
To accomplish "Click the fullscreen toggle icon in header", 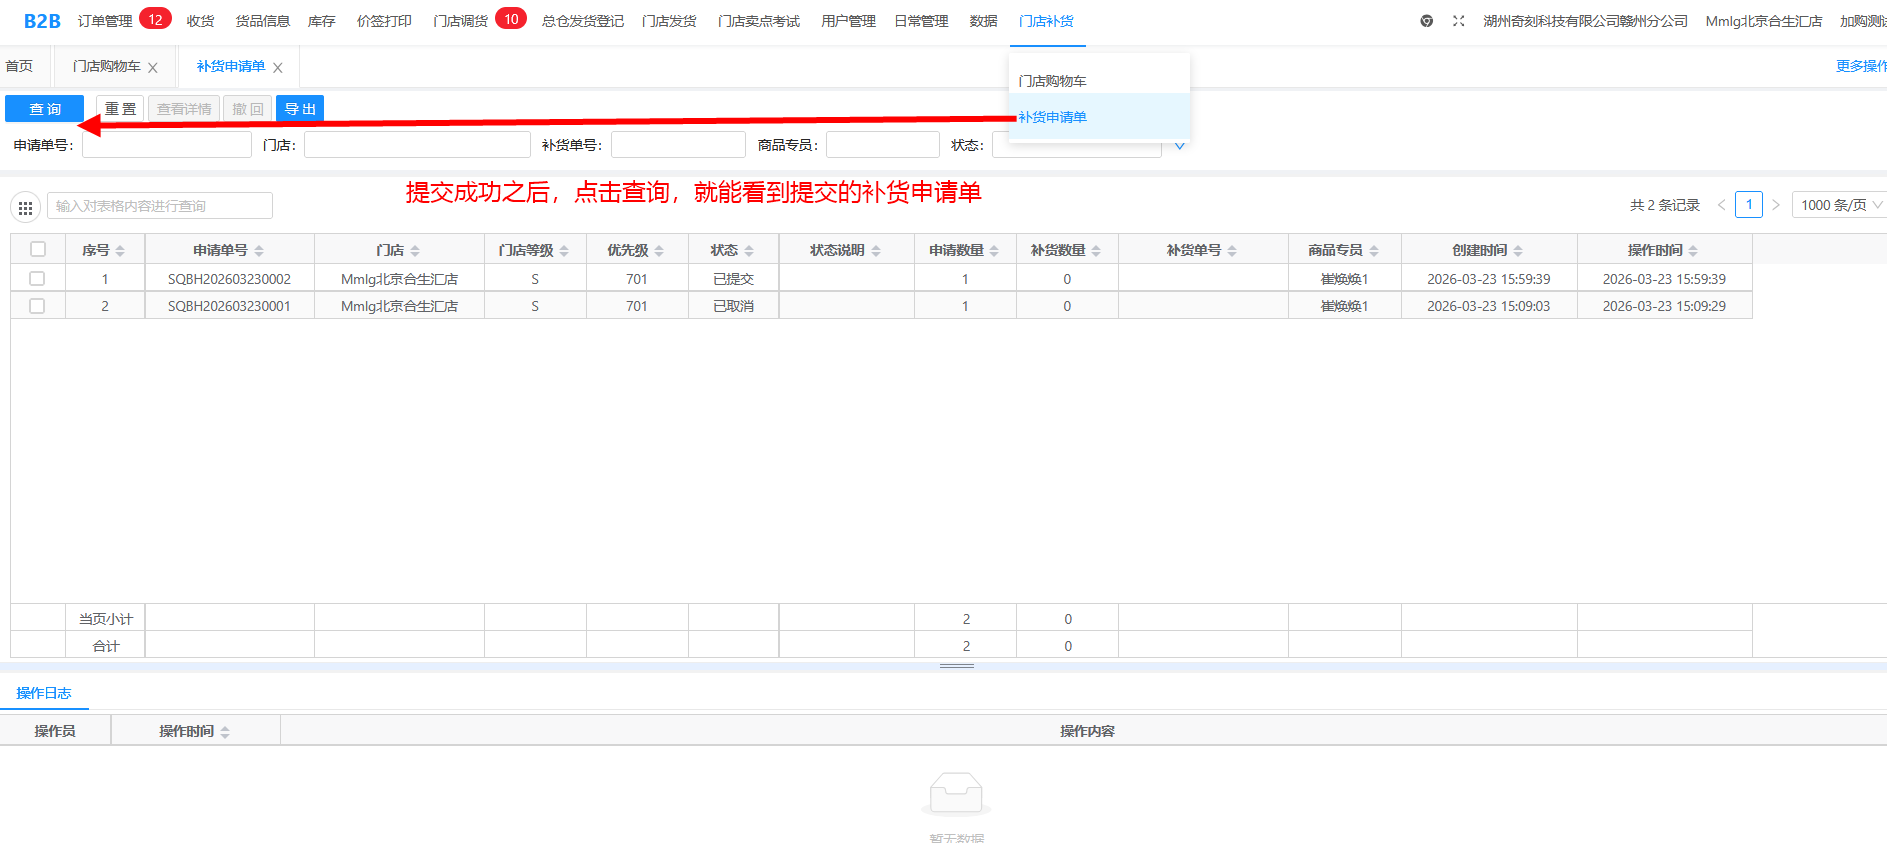I will click(1458, 21).
